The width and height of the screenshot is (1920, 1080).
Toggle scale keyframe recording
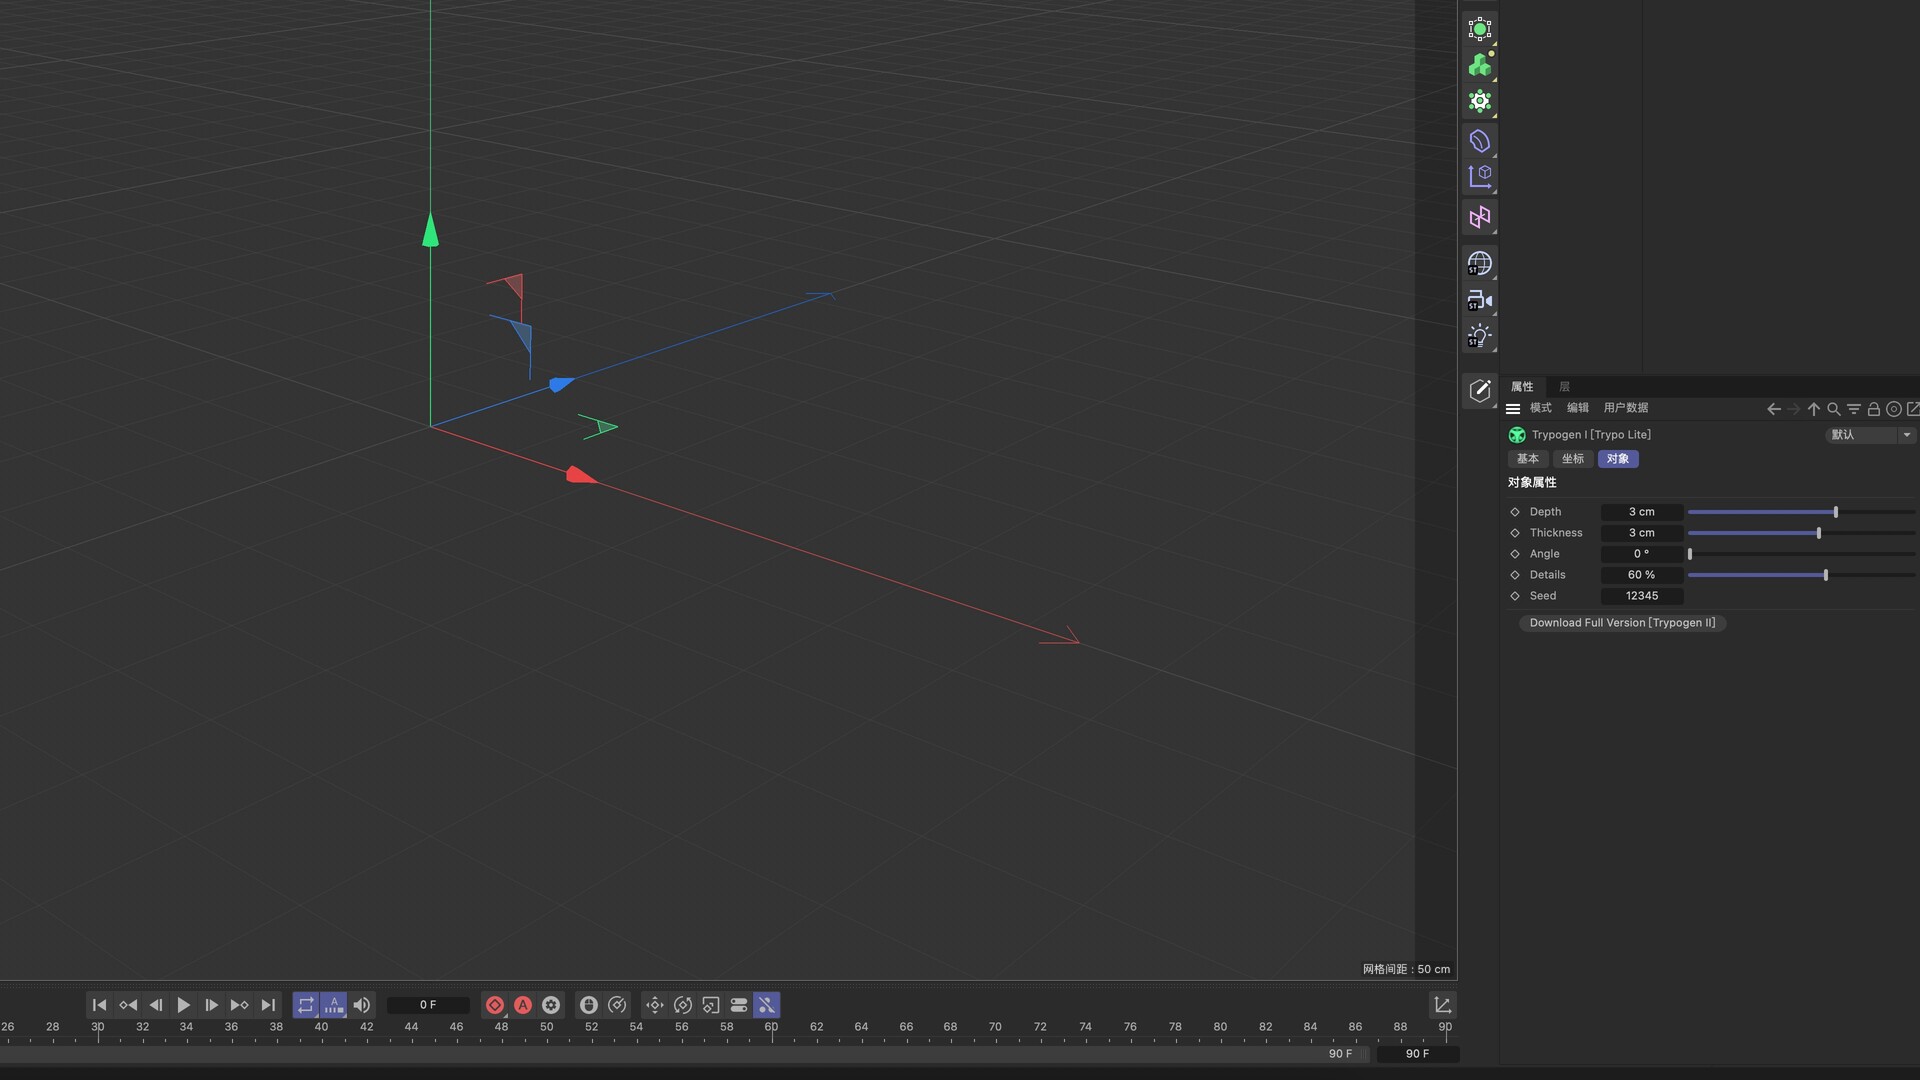coord(711,1005)
